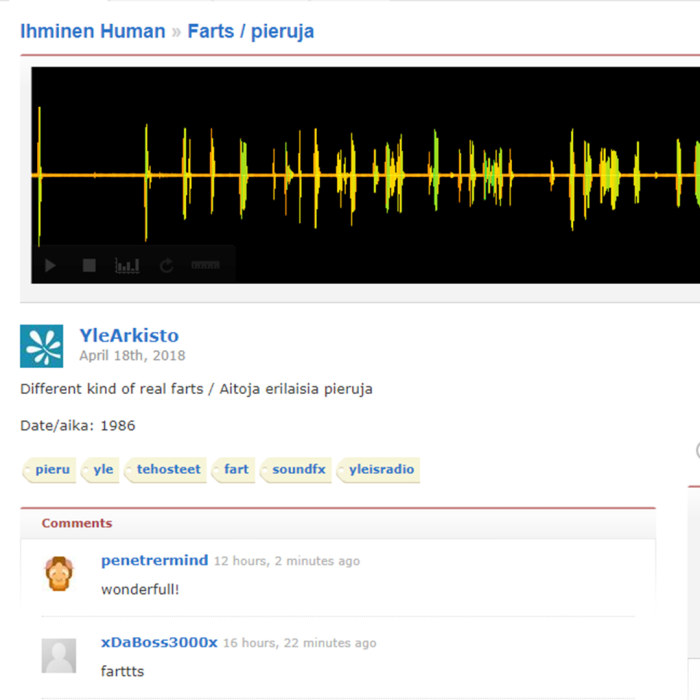Viewport: 700px width, 700px height.
Task: Toggle spectrogram display icon in player
Action: coord(127,266)
